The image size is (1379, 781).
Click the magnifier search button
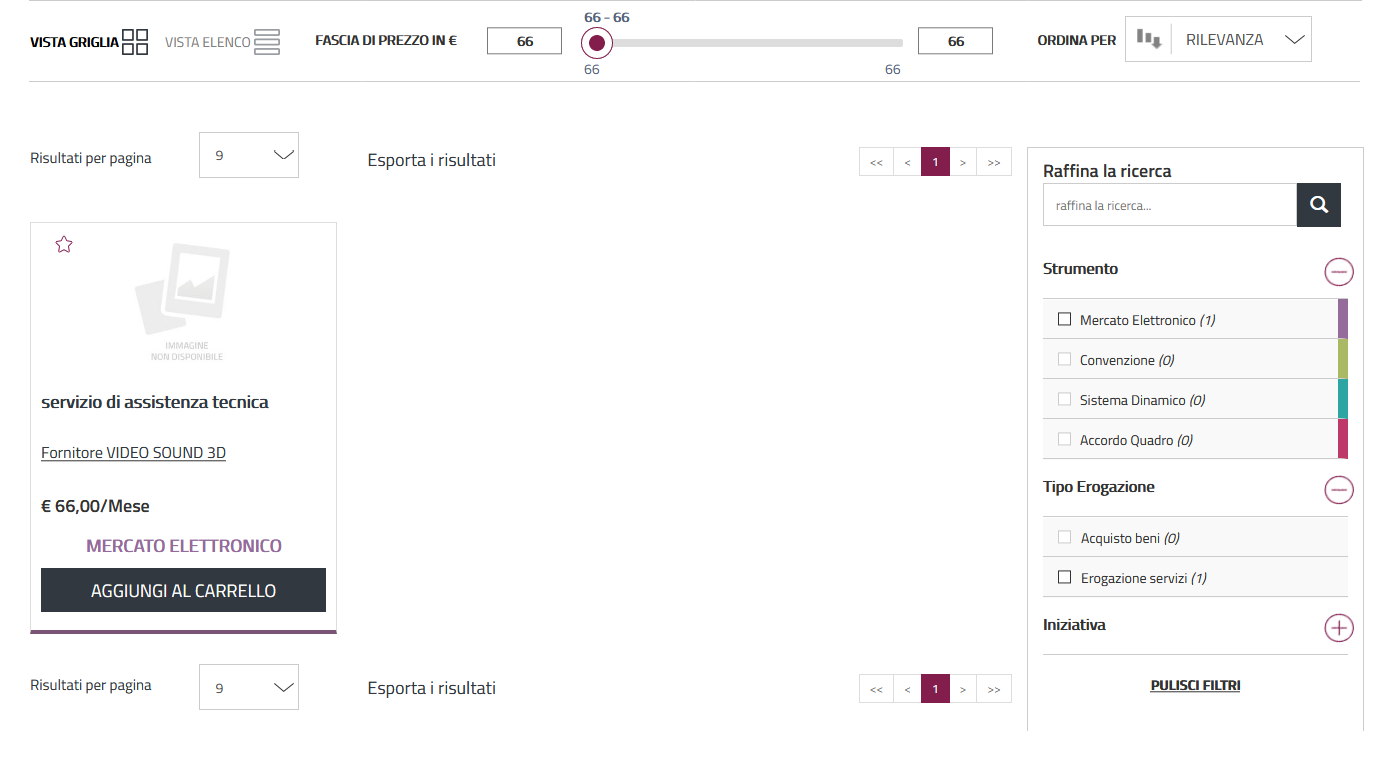[1318, 205]
